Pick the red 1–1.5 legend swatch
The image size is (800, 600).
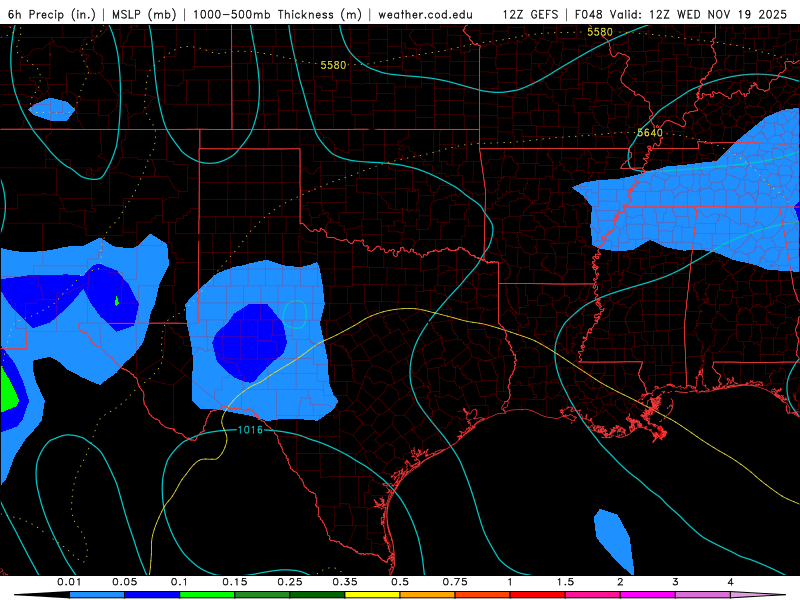pos(538,595)
